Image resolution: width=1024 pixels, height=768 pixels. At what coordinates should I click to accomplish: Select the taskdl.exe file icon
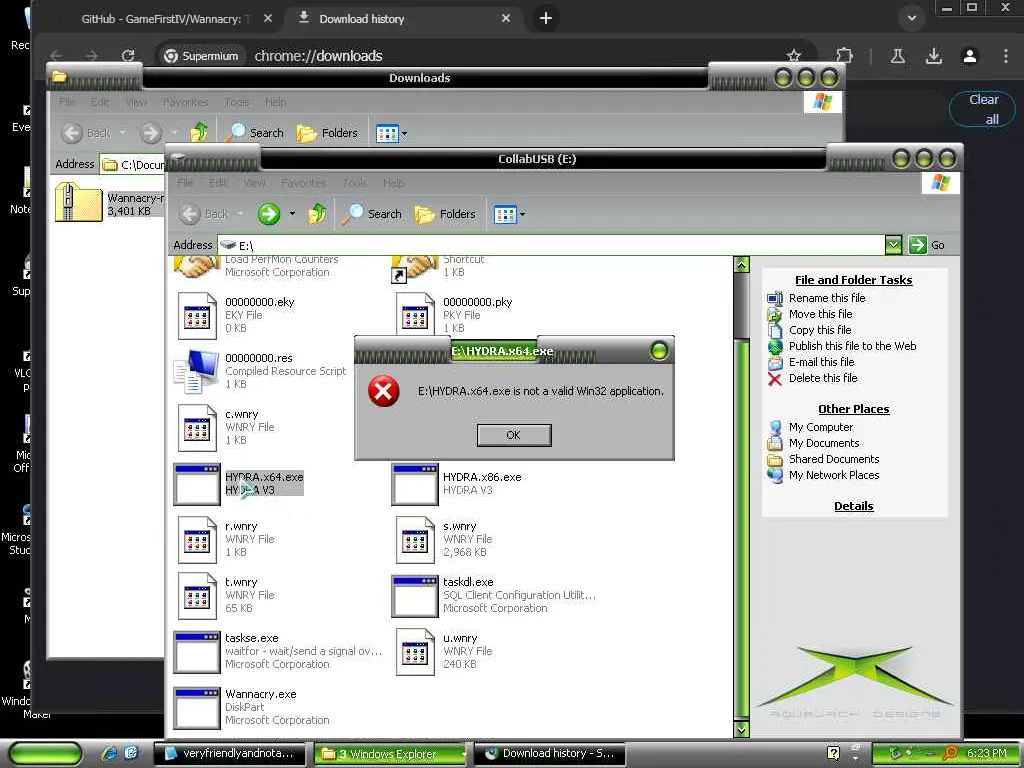414,596
